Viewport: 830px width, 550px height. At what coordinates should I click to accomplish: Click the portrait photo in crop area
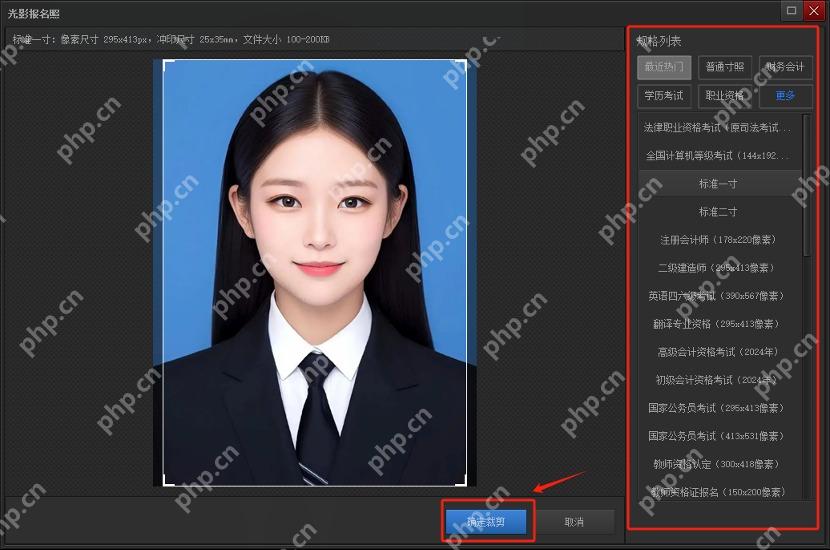tap(315, 273)
